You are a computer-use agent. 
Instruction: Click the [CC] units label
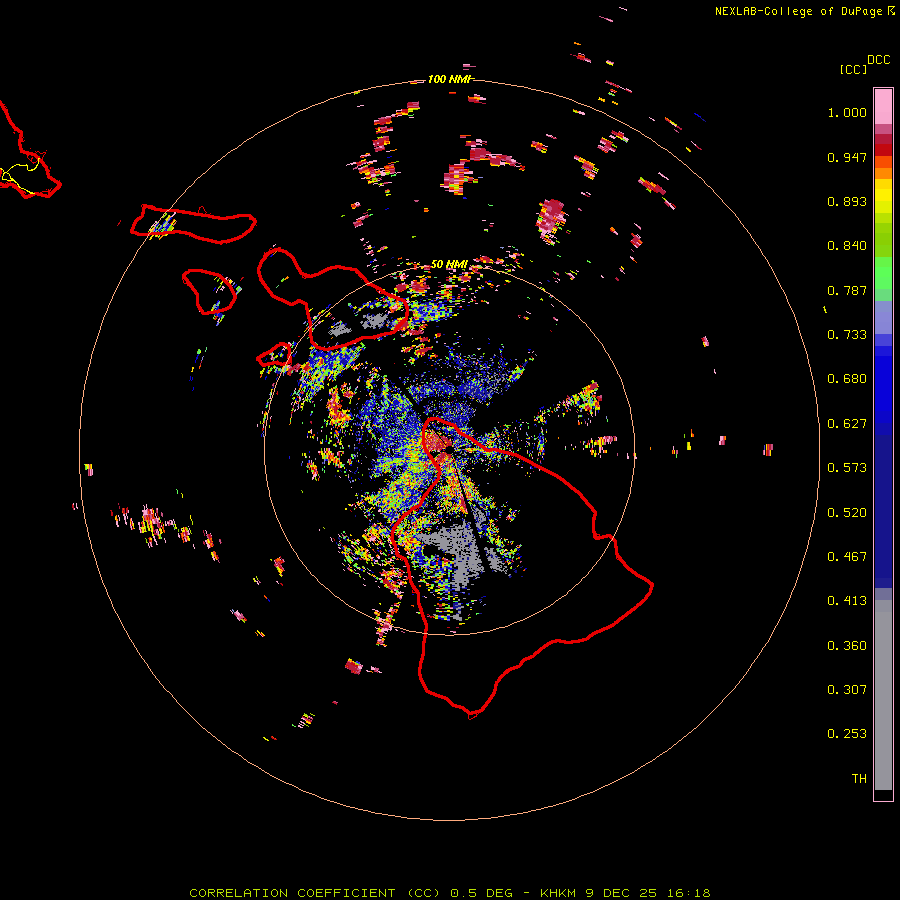(x=853, y=69)
